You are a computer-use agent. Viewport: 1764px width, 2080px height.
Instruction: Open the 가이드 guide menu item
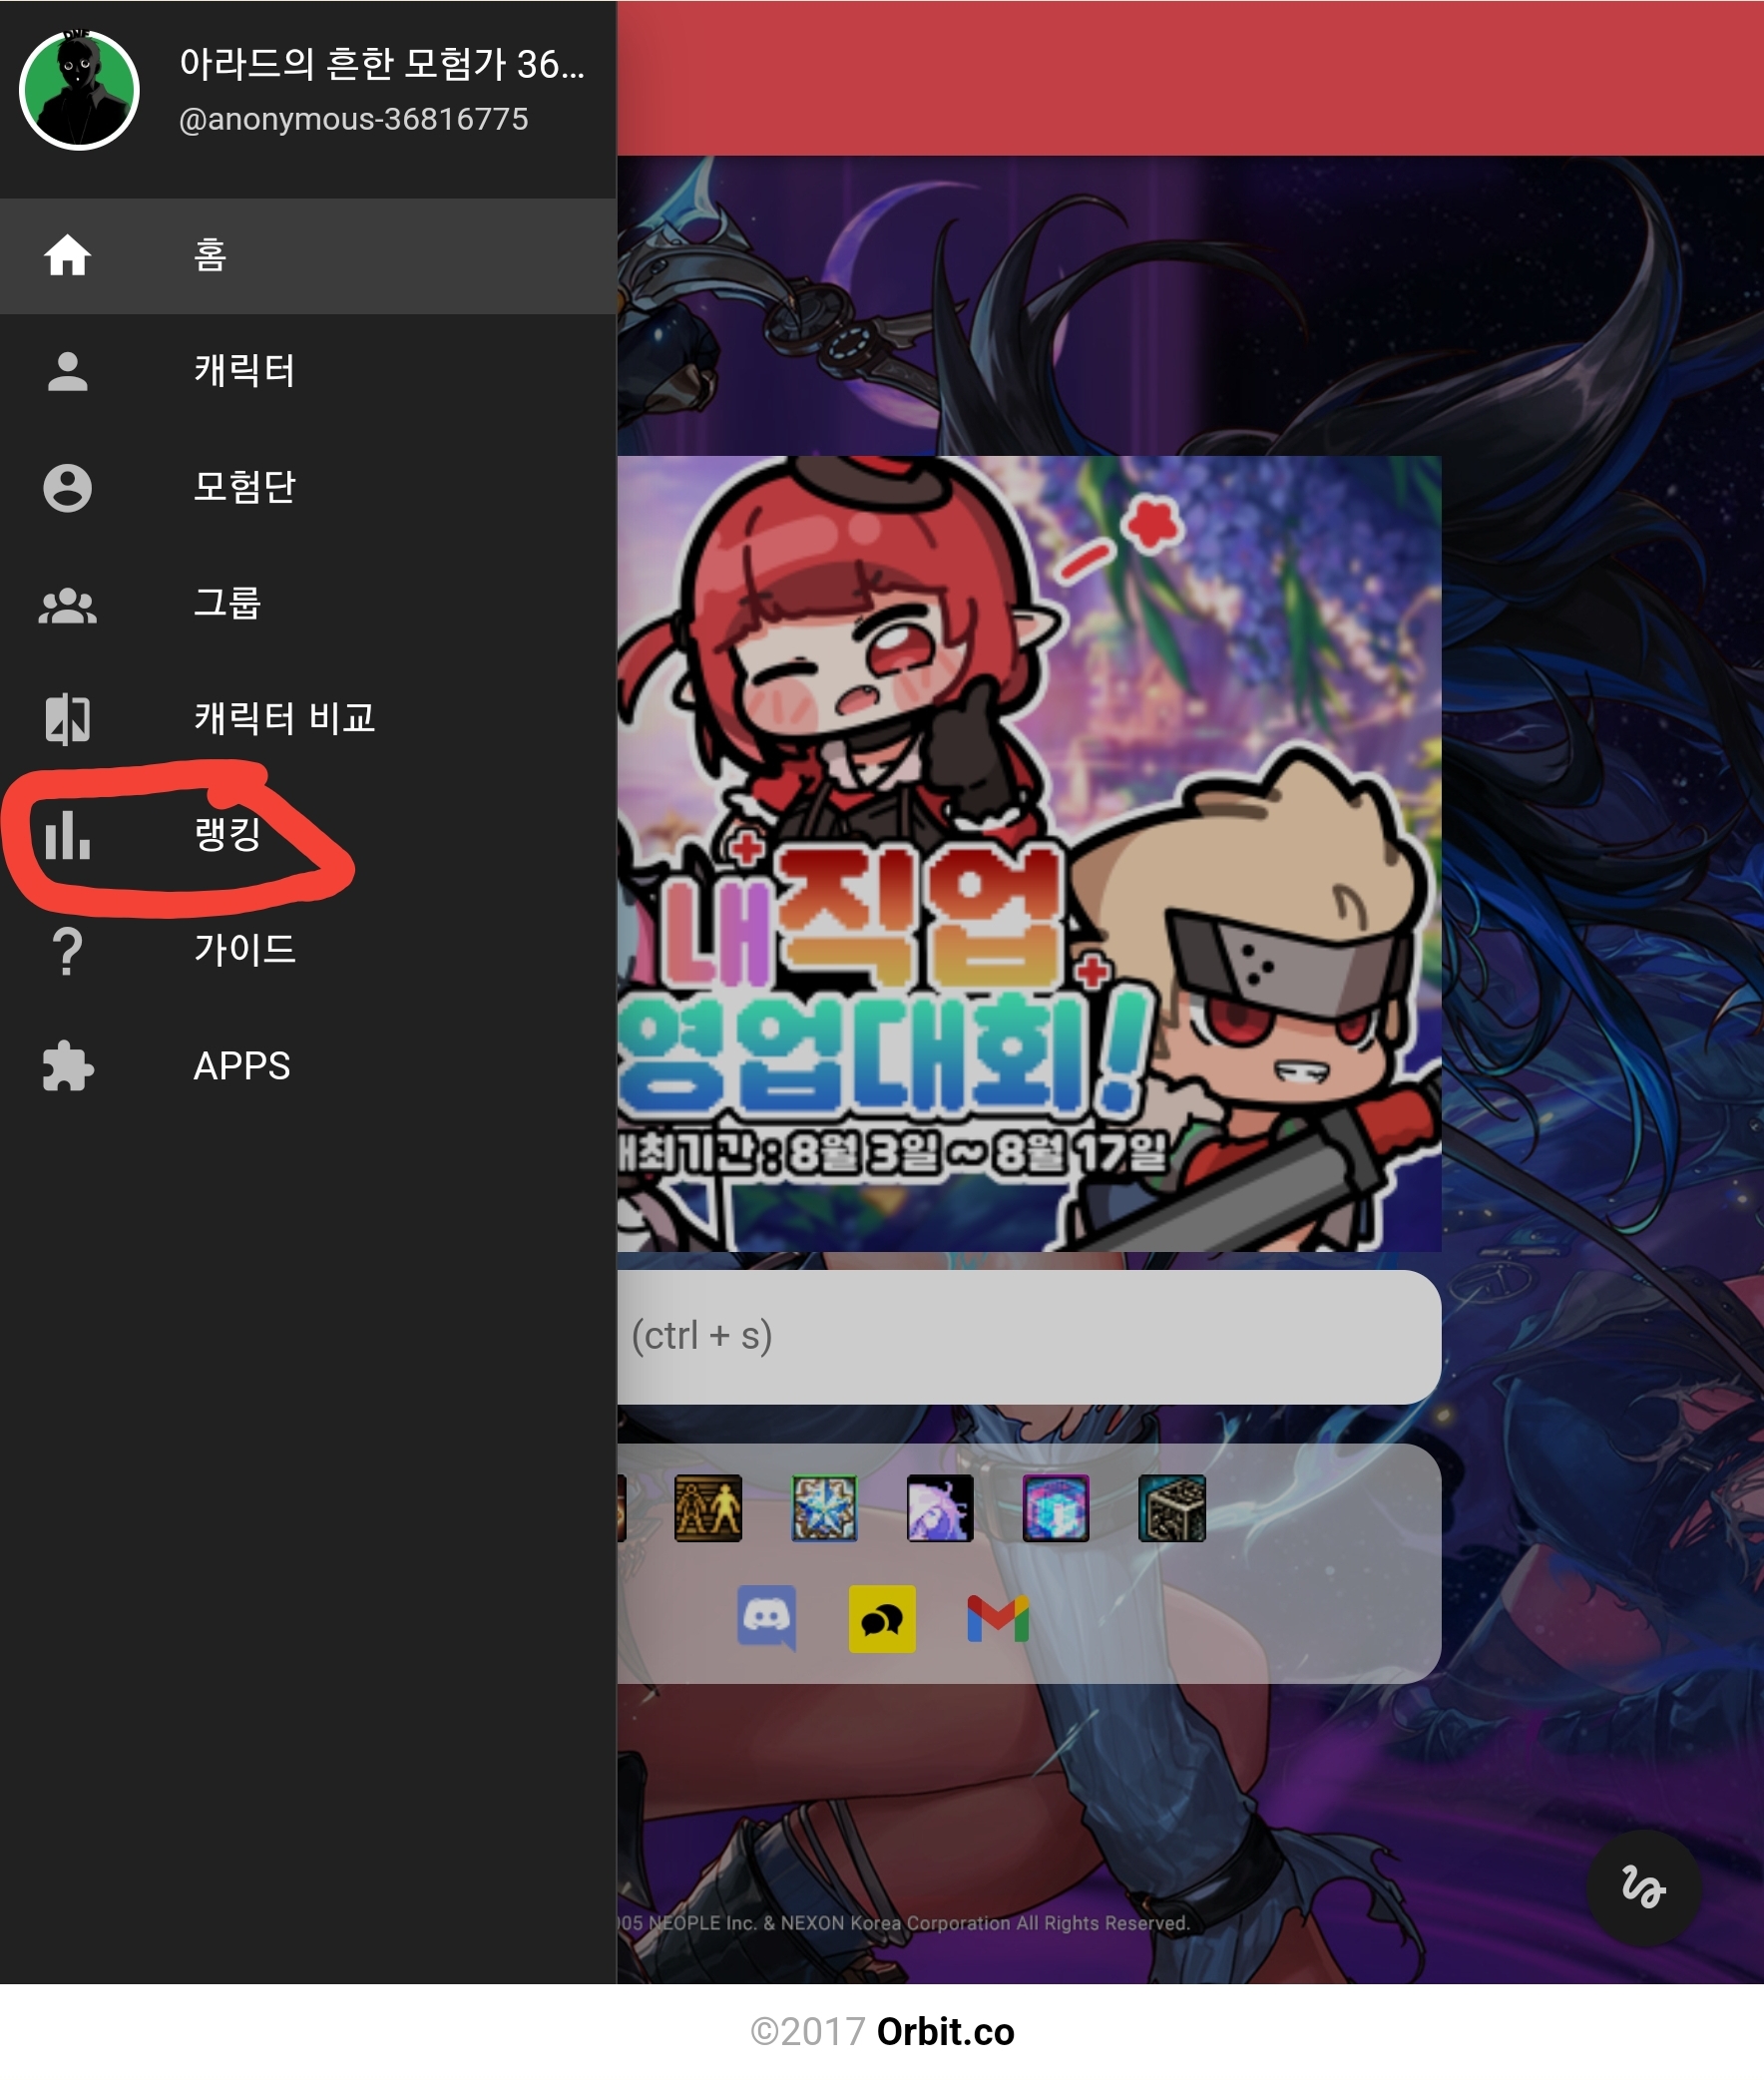point(308,951)
